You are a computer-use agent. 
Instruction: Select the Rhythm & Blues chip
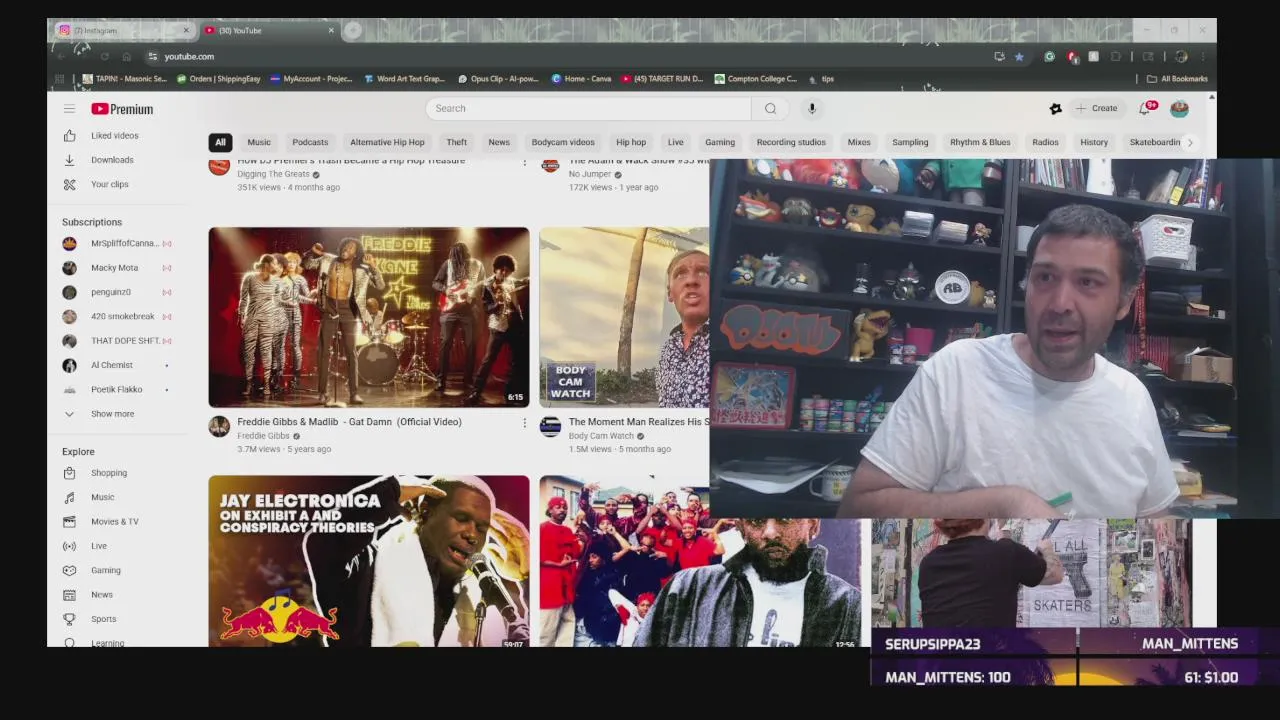click(x=980, y=142)
